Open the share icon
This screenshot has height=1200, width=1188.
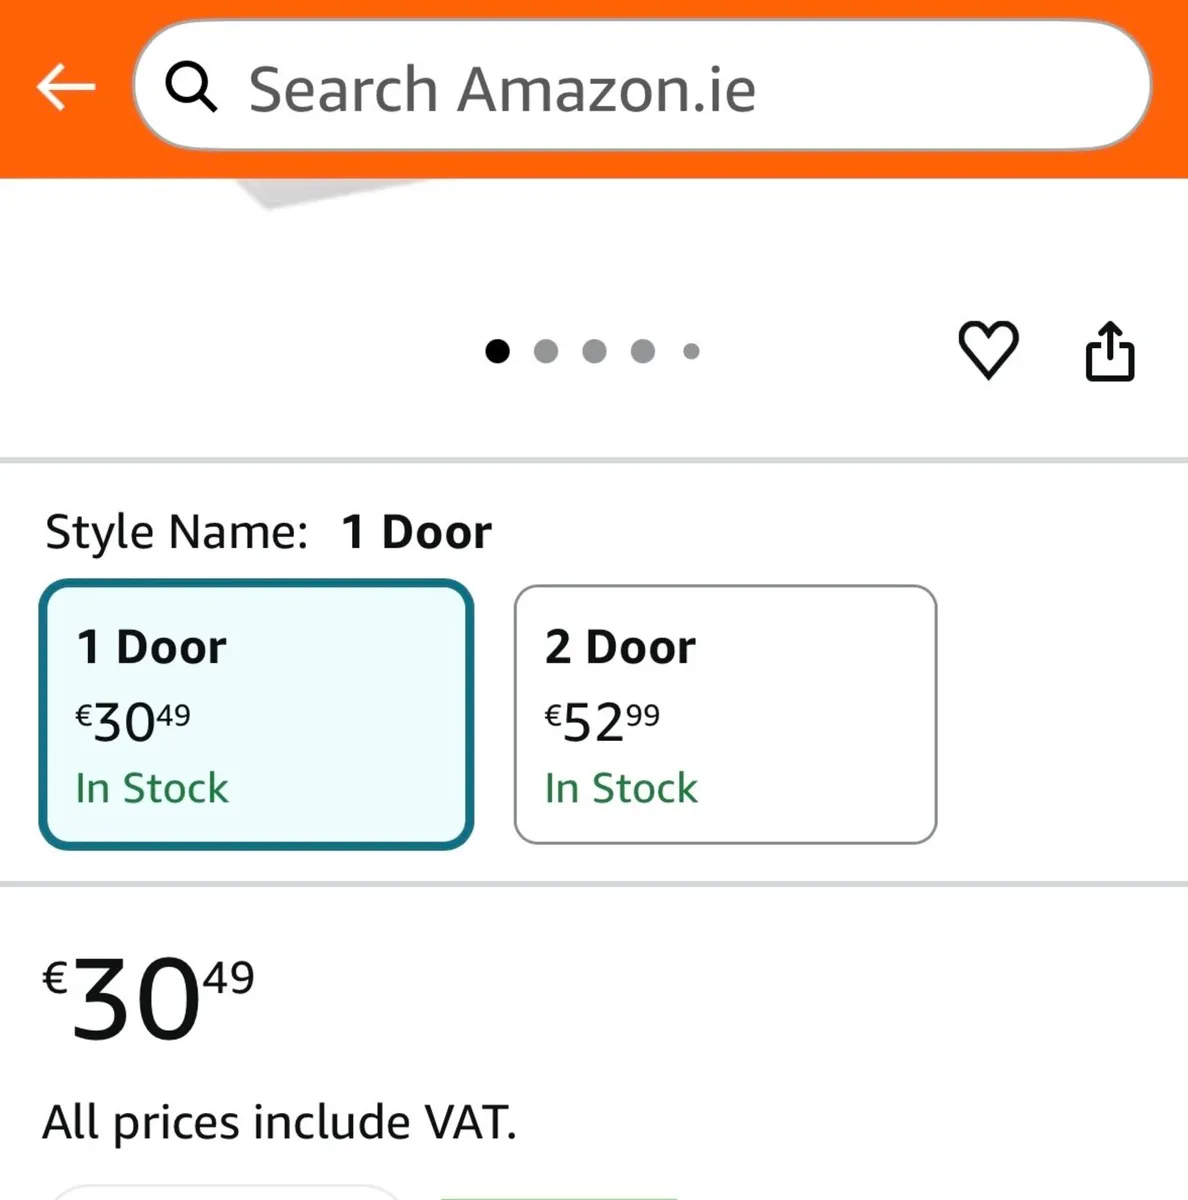pos(1110,351)
